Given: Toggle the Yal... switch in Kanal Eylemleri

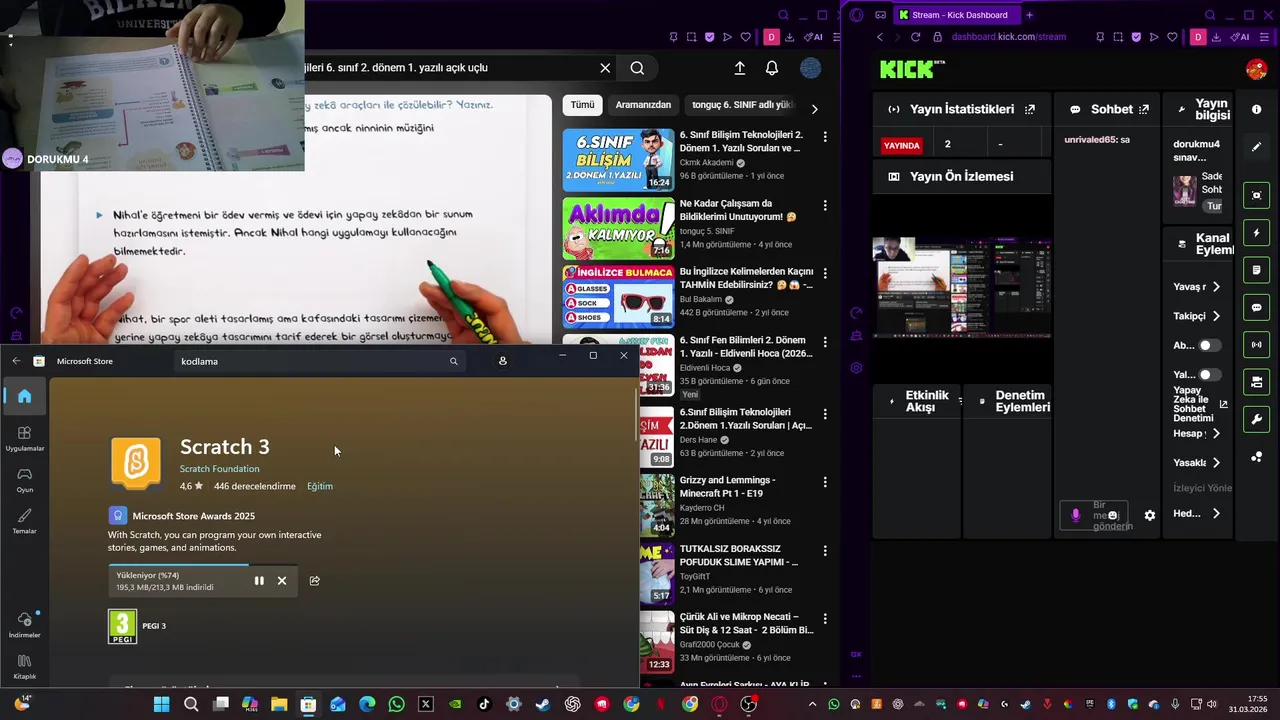Looking at the screenshot, I should pos(1210,375).
